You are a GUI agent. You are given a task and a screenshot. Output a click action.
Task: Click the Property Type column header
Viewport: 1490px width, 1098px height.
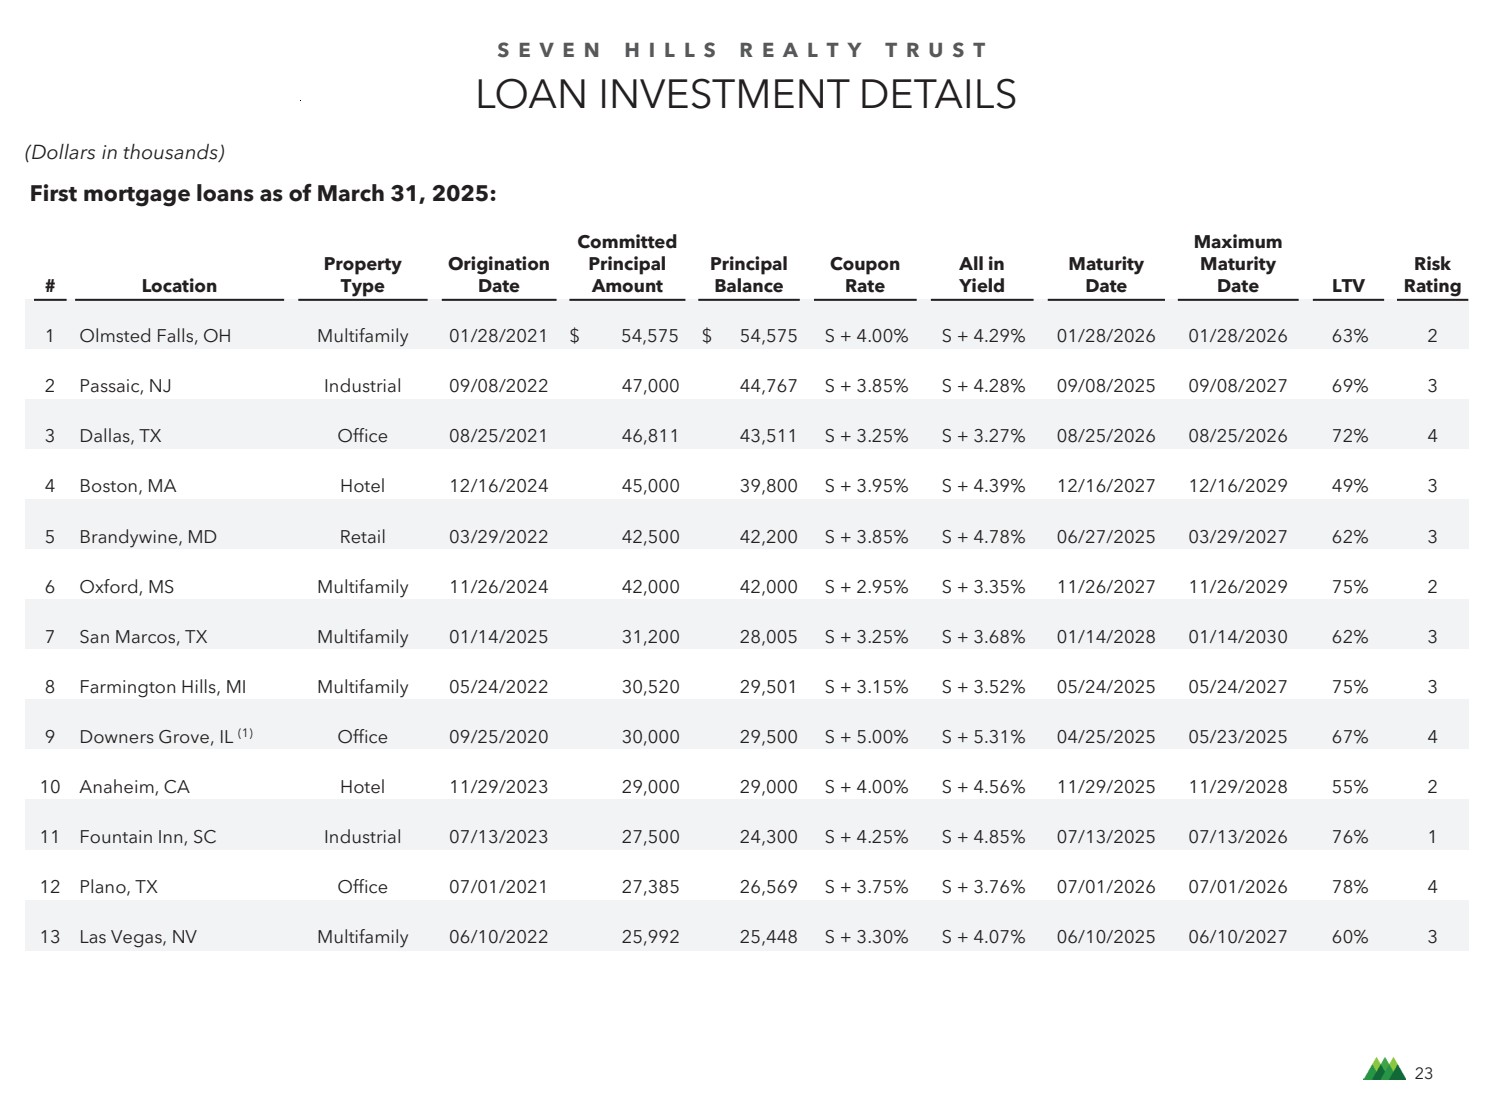coord(362,275)
